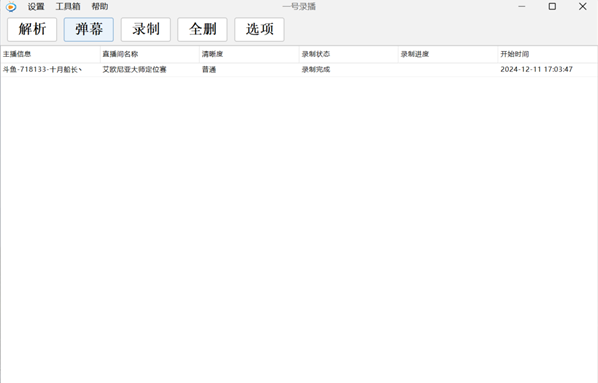Image resolution: width=598 pixels, height=383 pixels.
Task: Click the 弹幕 button
Action: click(x=89, y=29)
